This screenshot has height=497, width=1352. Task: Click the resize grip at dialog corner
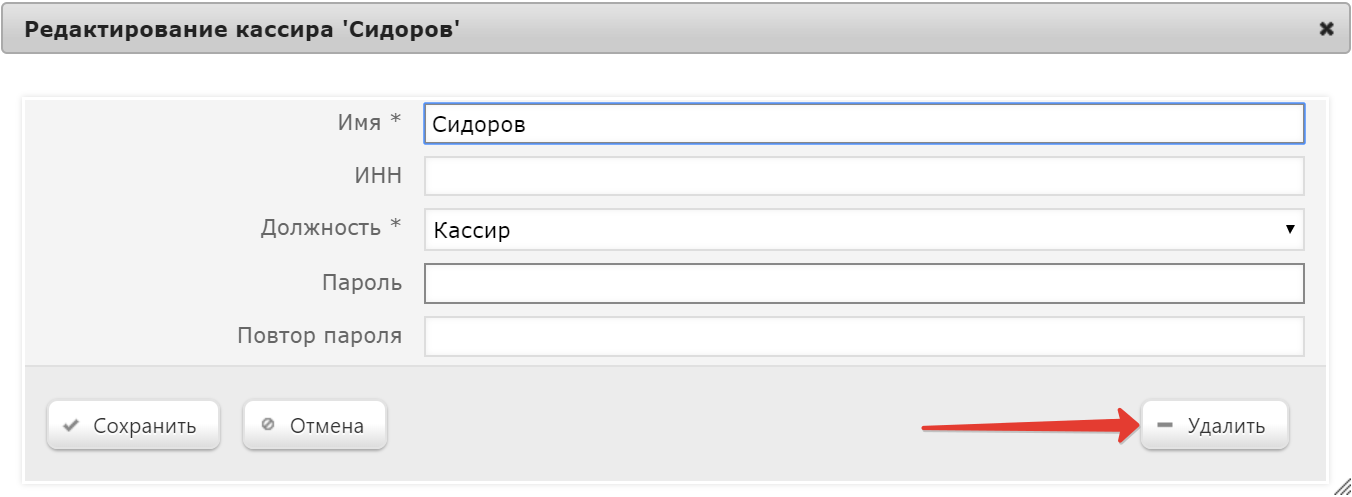click(1341, 486)
